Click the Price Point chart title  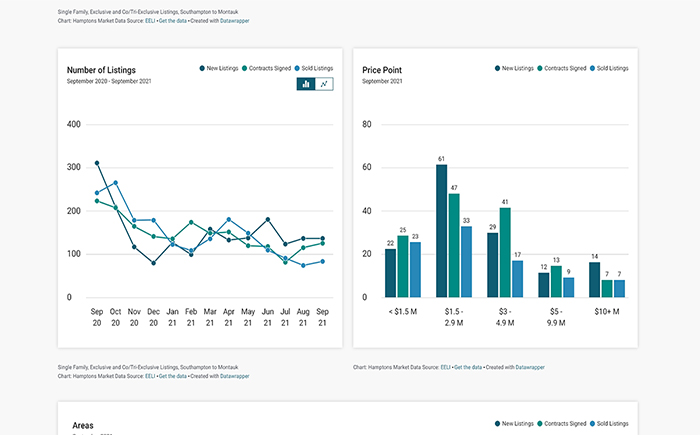click(x=382, y=70)
